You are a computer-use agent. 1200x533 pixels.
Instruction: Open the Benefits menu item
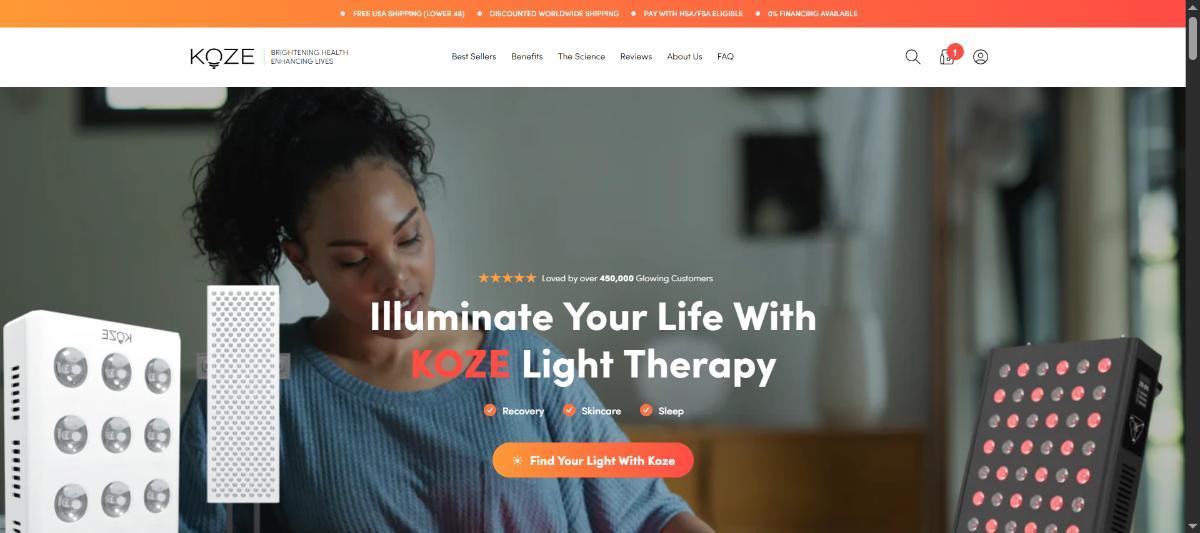pos(527,57)
